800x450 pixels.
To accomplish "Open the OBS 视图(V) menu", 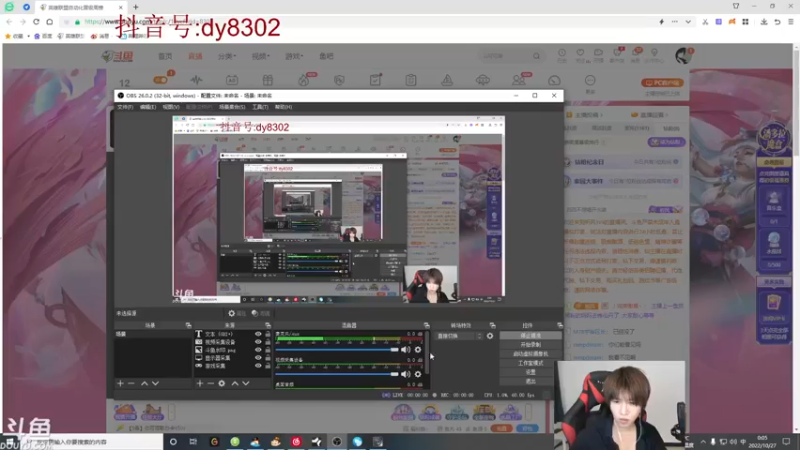I will 171,107.
